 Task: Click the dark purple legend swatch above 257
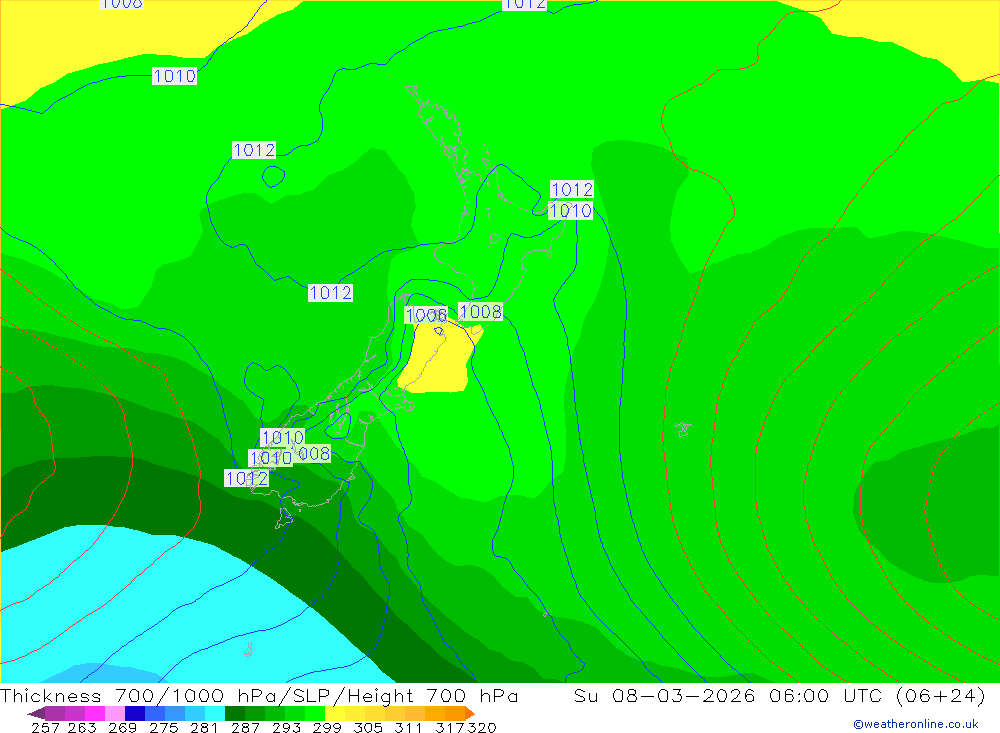55,713
